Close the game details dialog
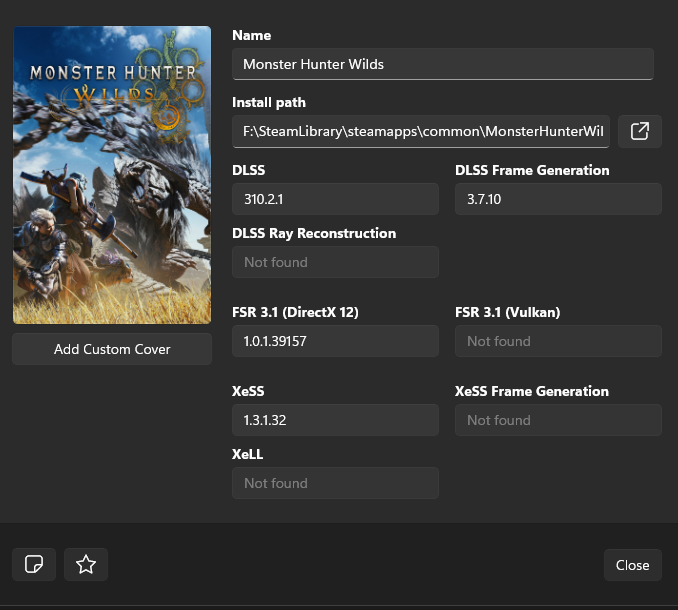This screenshot has height=610, width=678. [633, 565]
